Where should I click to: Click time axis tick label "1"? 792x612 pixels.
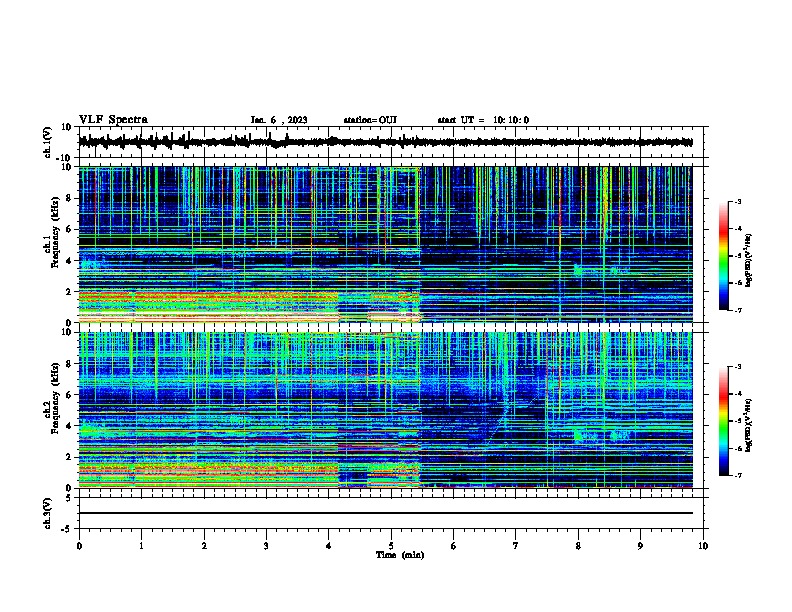(x=141, y=546)
